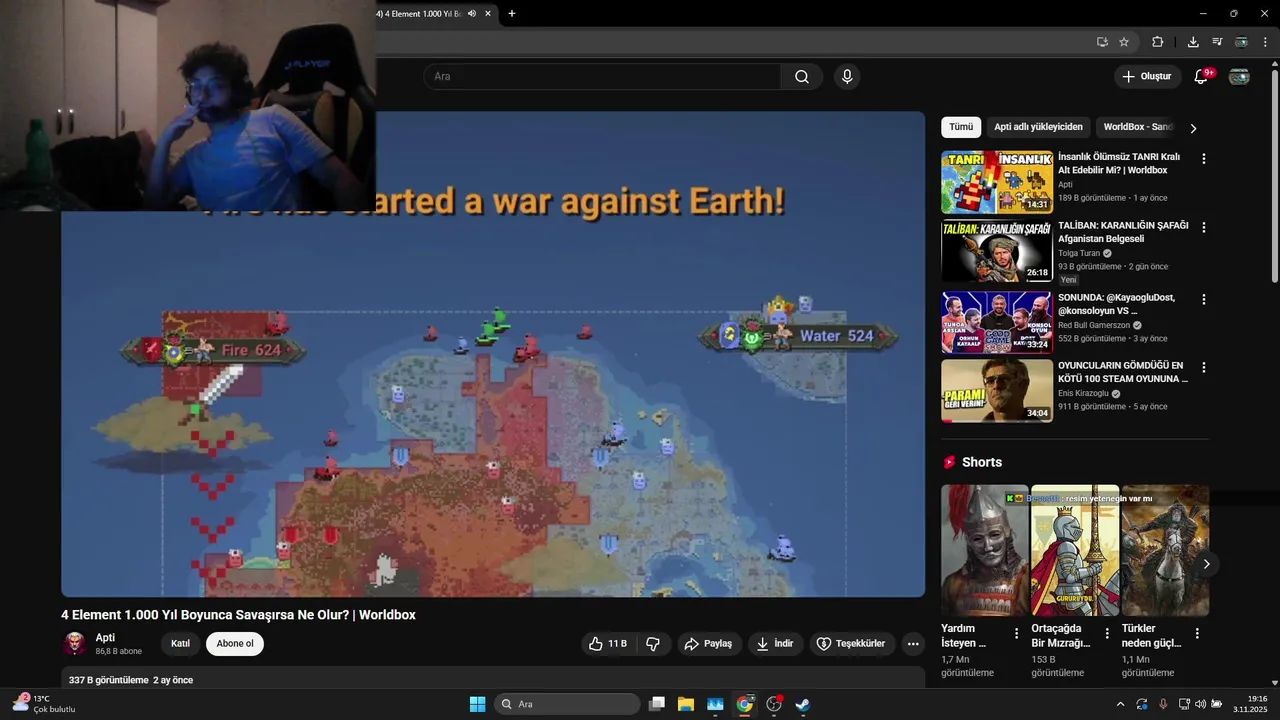Open YouTube notifications bell
Image resolution: width=1280 pixels, height=720 pixels.
click(1201, 77)
